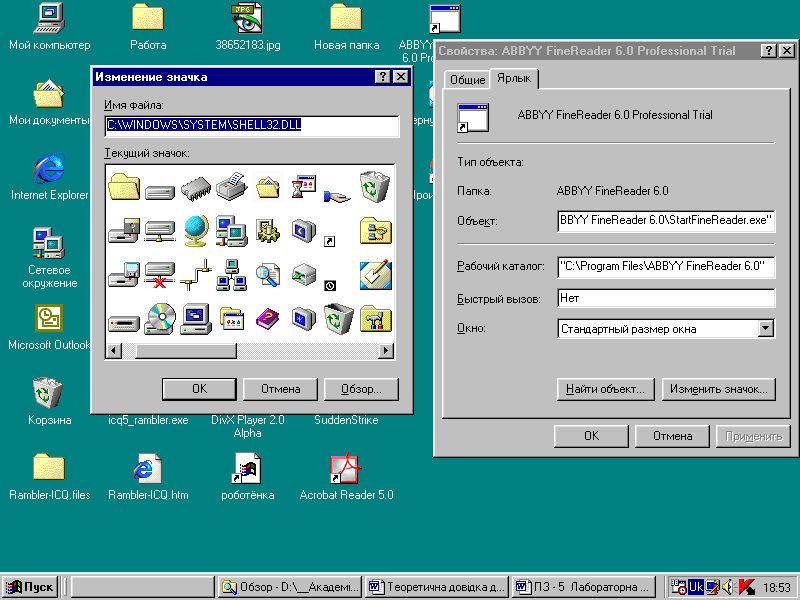
Task: Select the network cable connector icon
Action: (x=196, y=276)
